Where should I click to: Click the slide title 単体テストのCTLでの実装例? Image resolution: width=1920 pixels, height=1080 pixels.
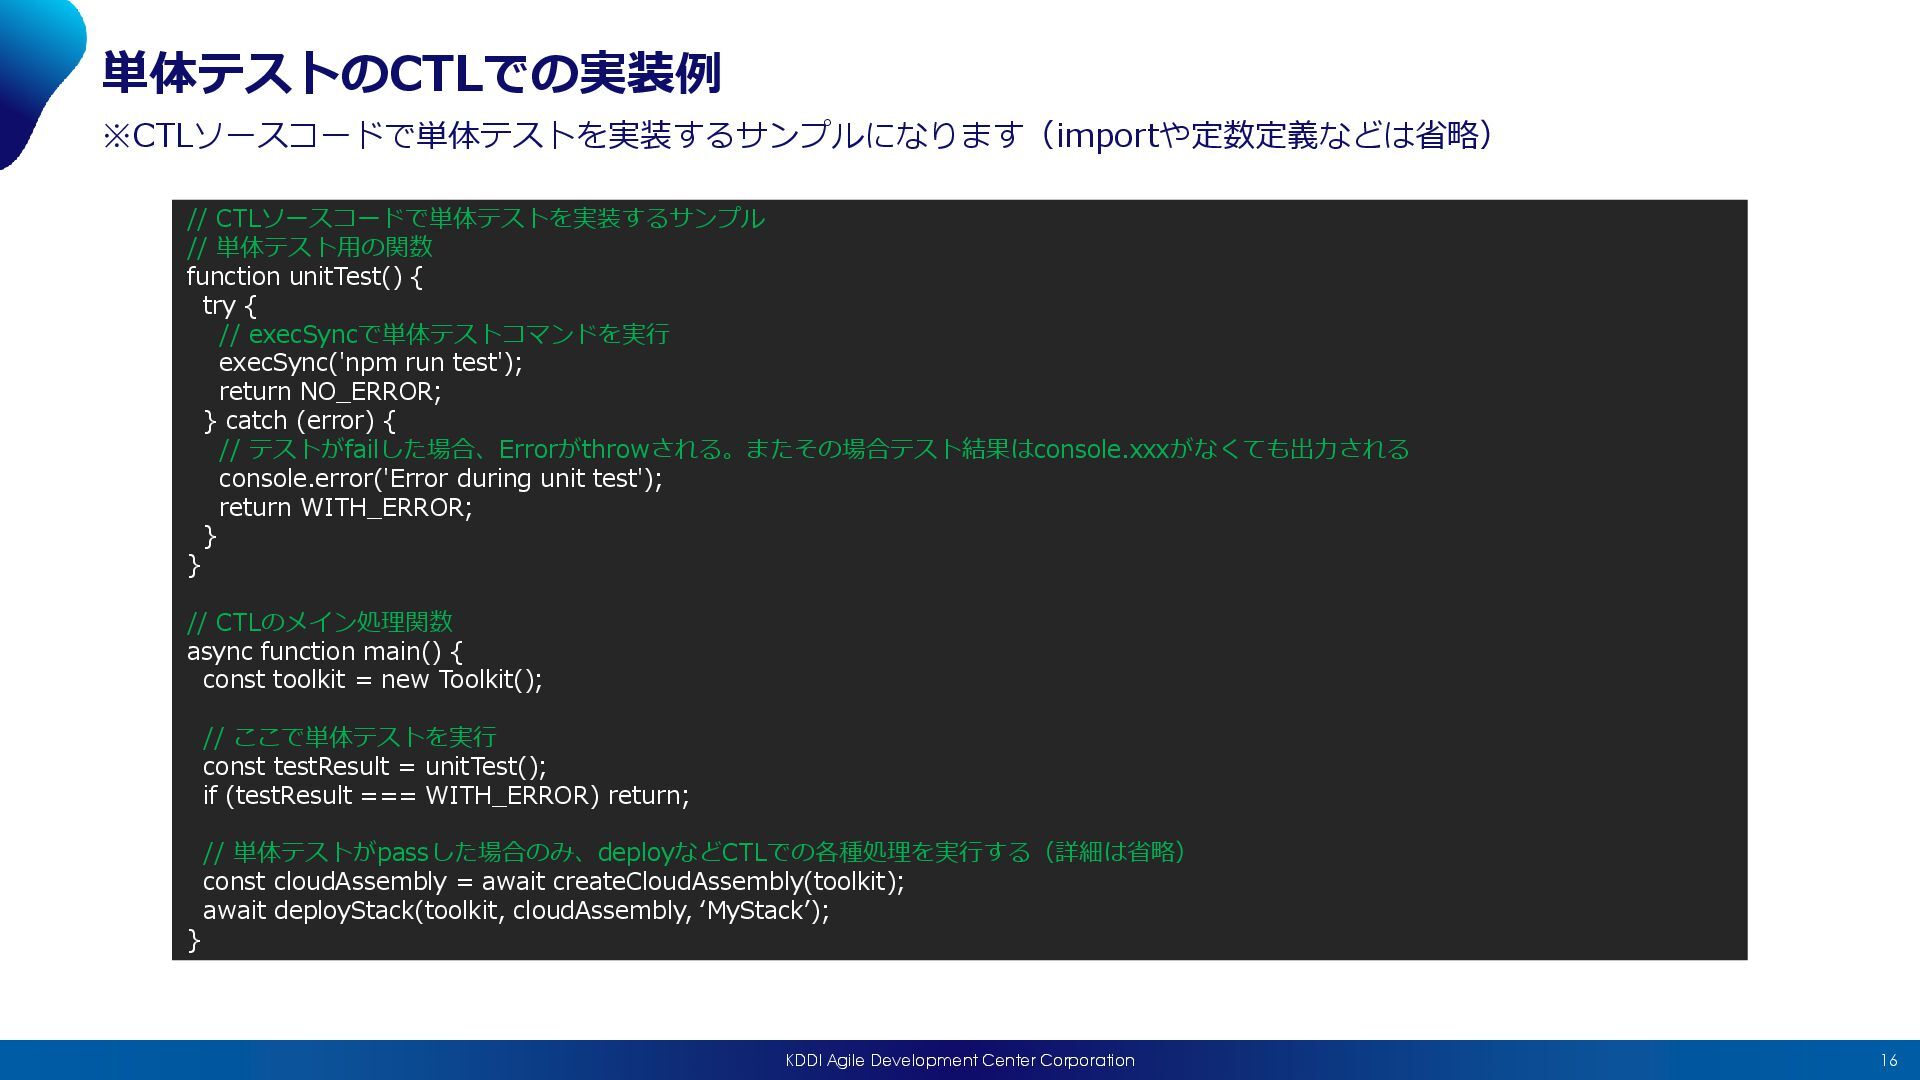coord(411,74)
